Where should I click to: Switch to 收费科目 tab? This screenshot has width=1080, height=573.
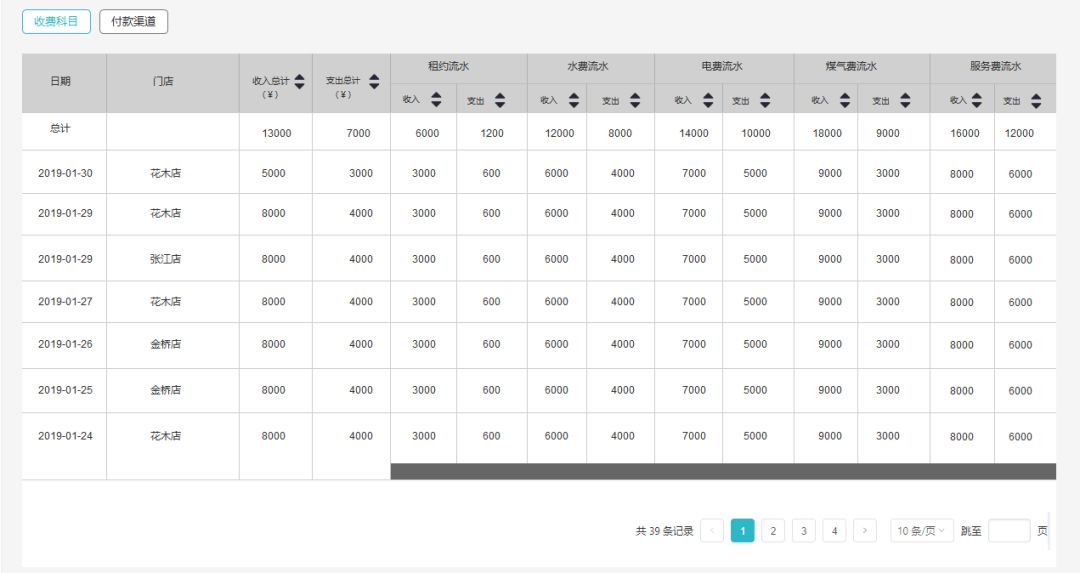(x=56, y=21)
